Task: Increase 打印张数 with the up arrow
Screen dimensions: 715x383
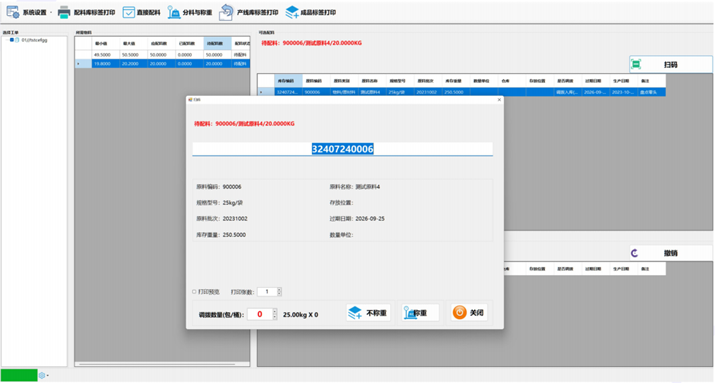Action: (x=280, y=290)
